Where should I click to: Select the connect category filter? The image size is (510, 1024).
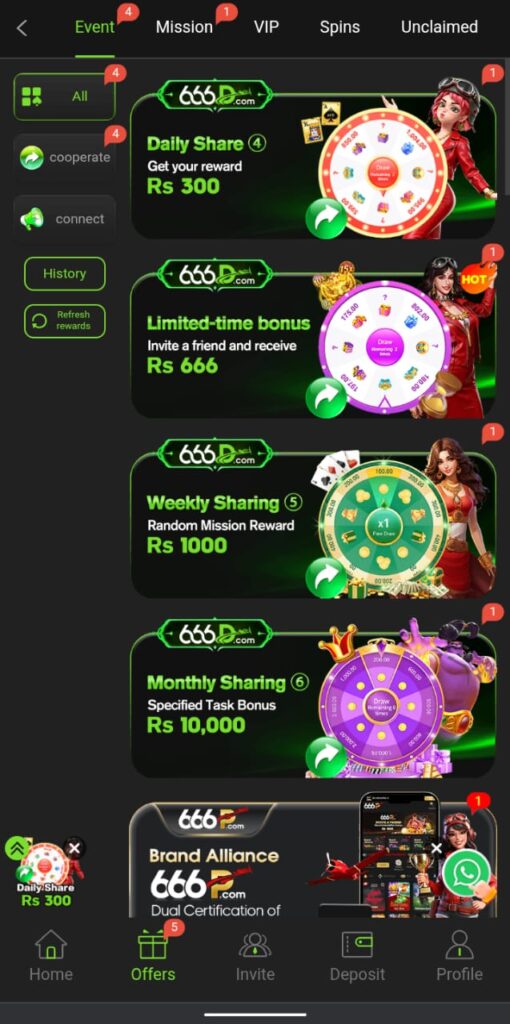coord(65,219)
